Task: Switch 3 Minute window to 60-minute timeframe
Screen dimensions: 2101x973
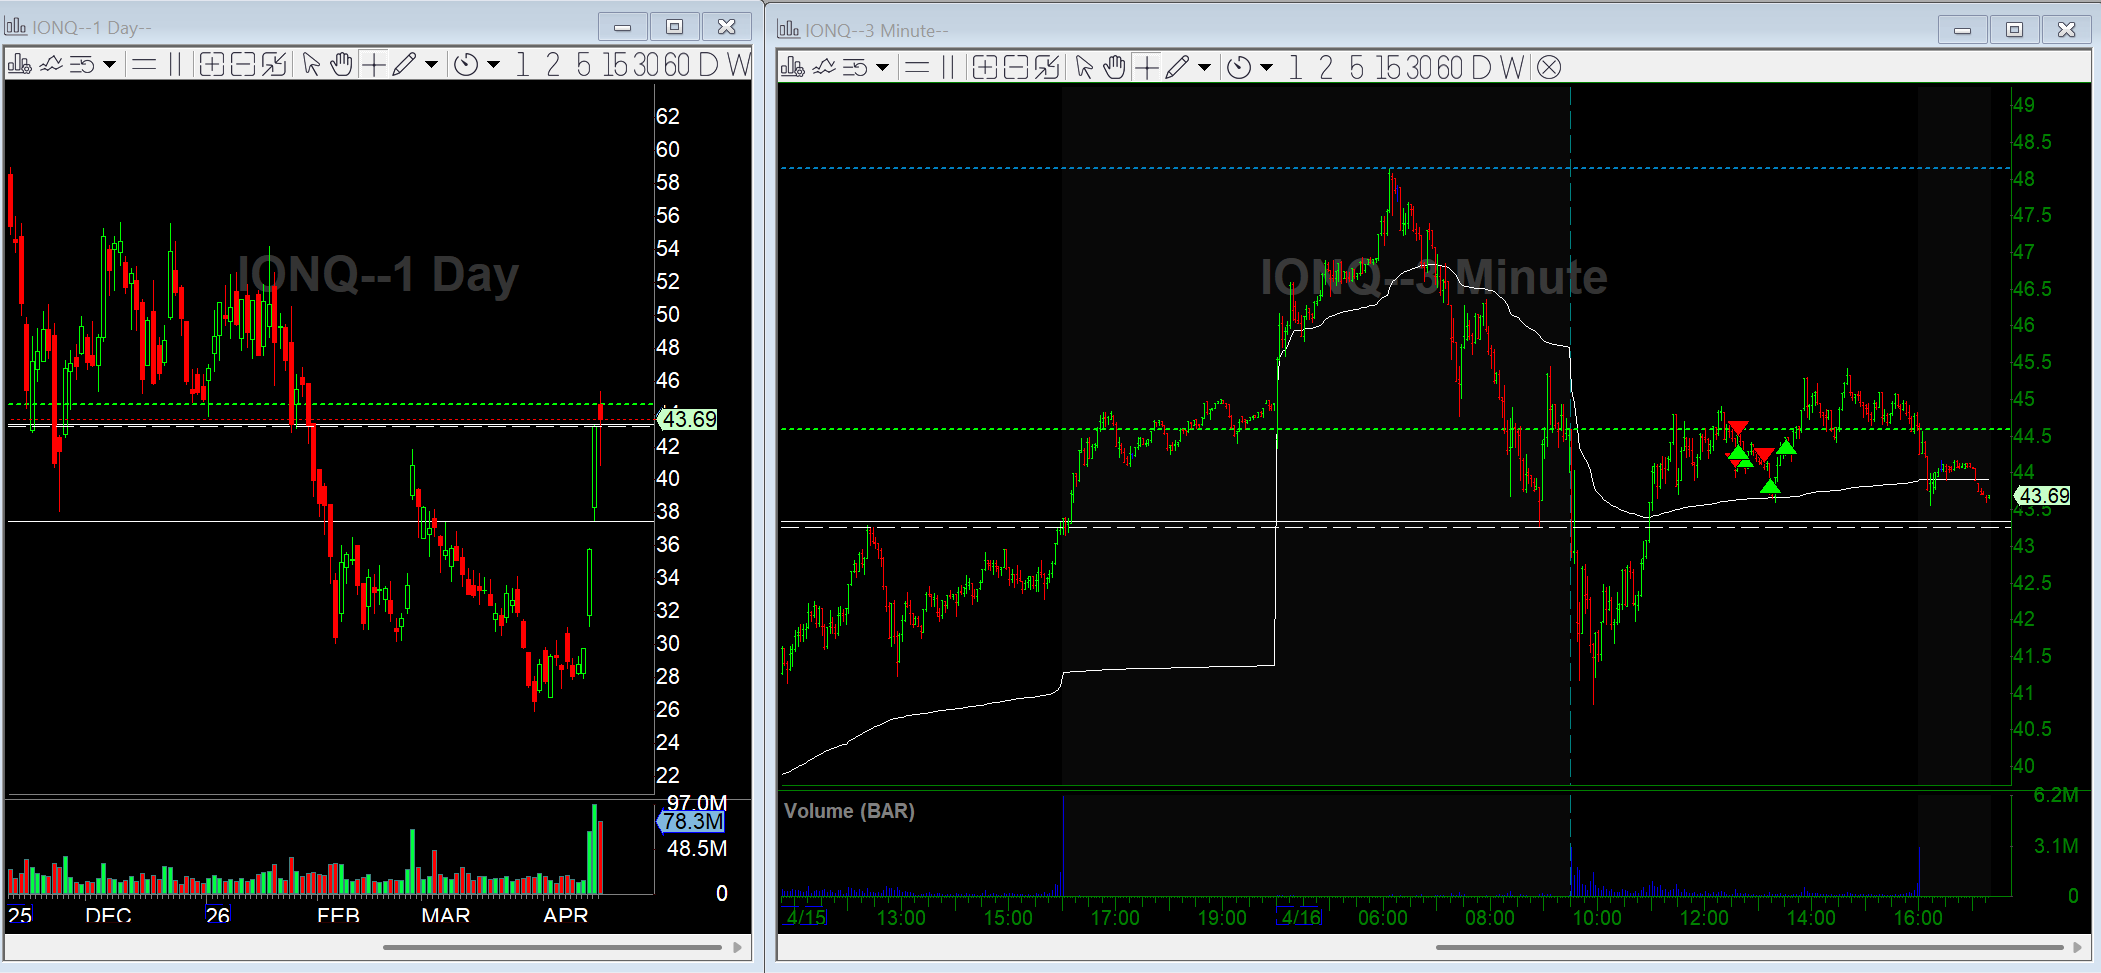Action: click(x=1450, y=67)
